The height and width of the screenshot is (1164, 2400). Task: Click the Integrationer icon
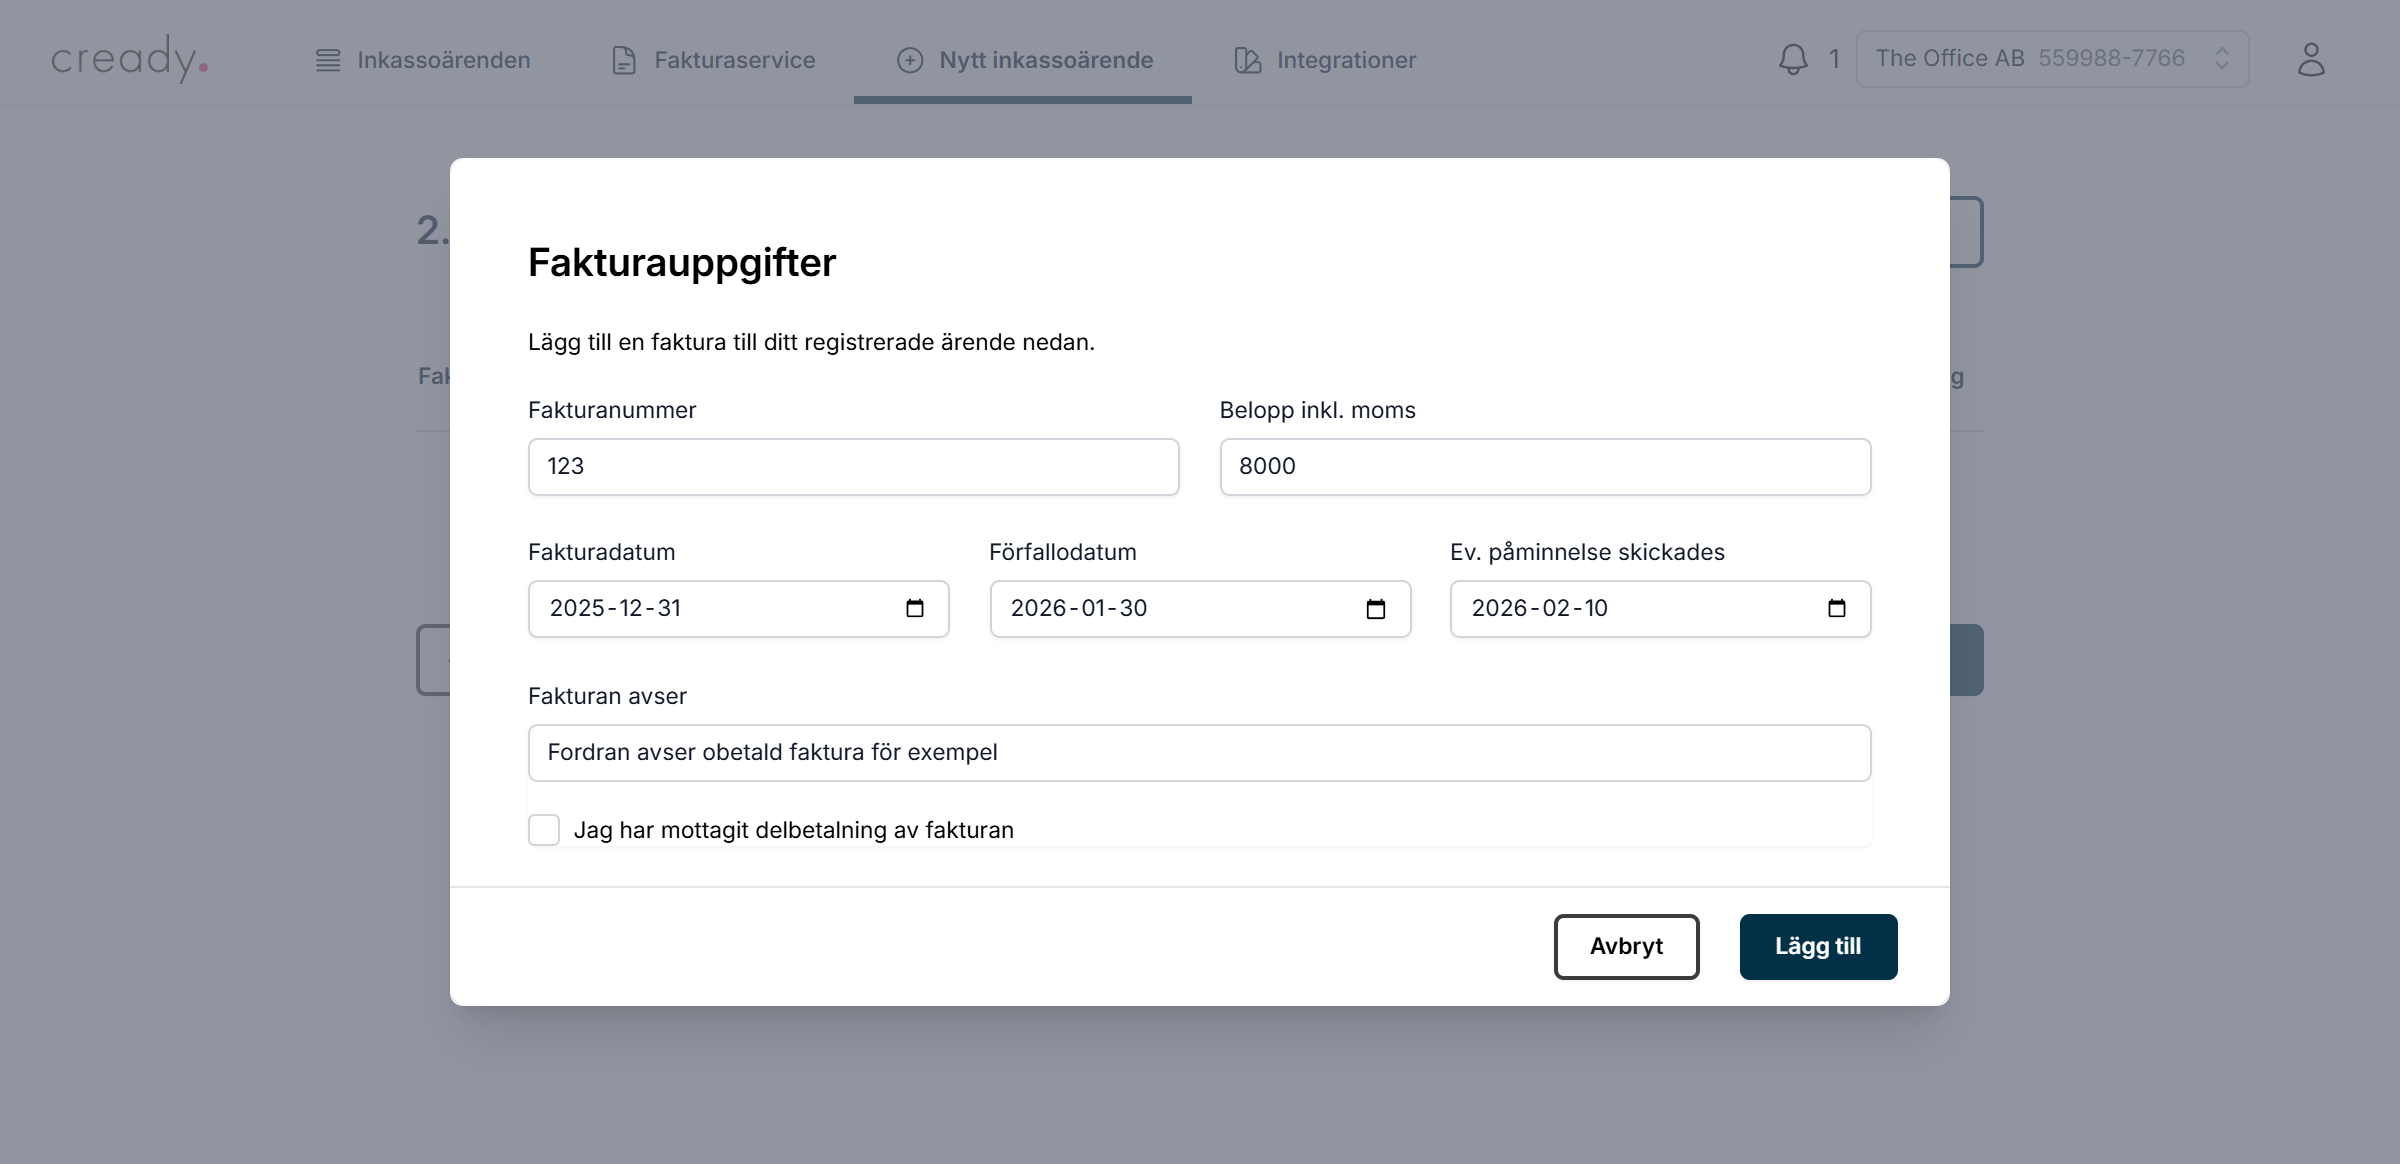1247,60
